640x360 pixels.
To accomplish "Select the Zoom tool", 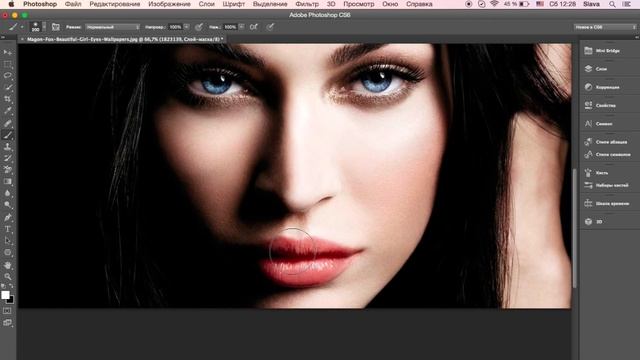I will point(7,276).
